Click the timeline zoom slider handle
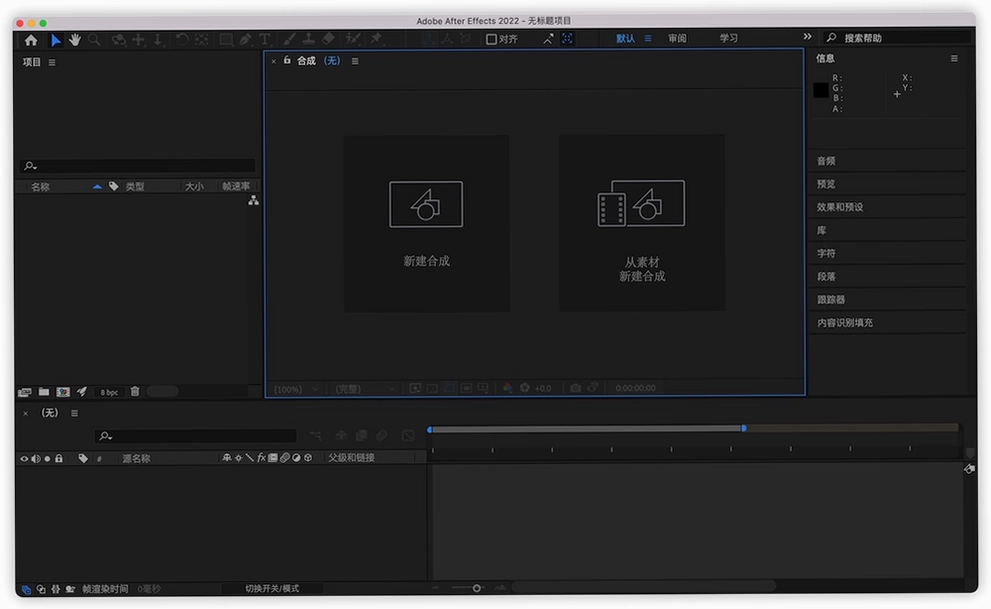The image size is (991, 609). click(x=477, y=588)
